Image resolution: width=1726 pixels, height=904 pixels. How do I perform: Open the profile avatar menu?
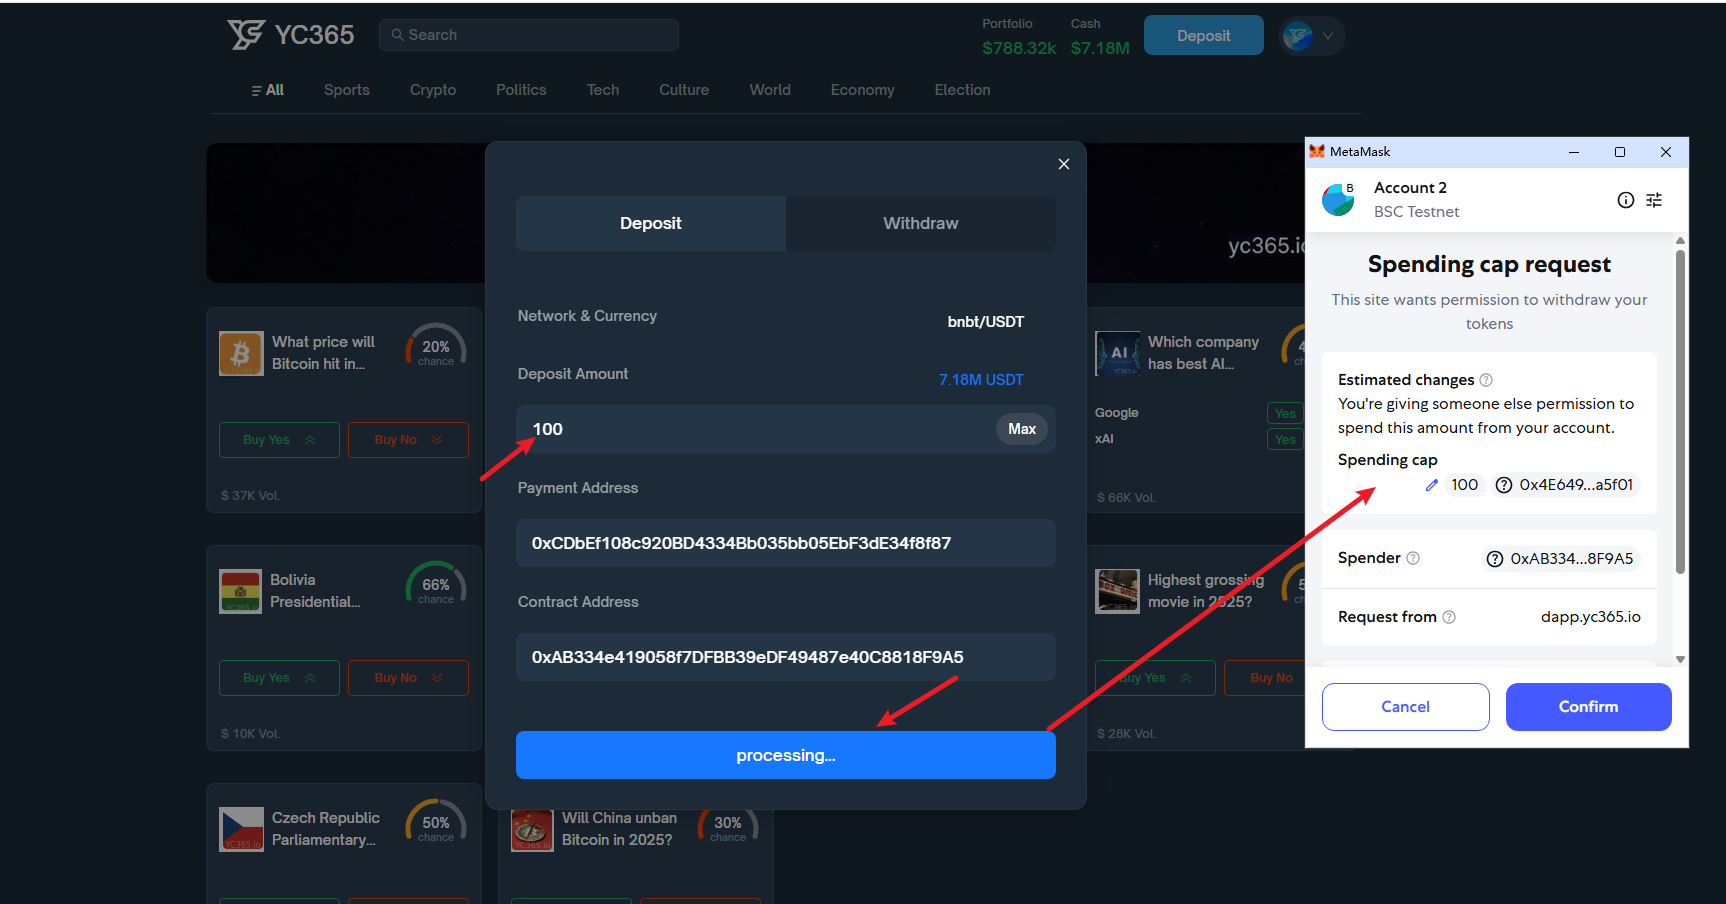[x=1298, y=36]
